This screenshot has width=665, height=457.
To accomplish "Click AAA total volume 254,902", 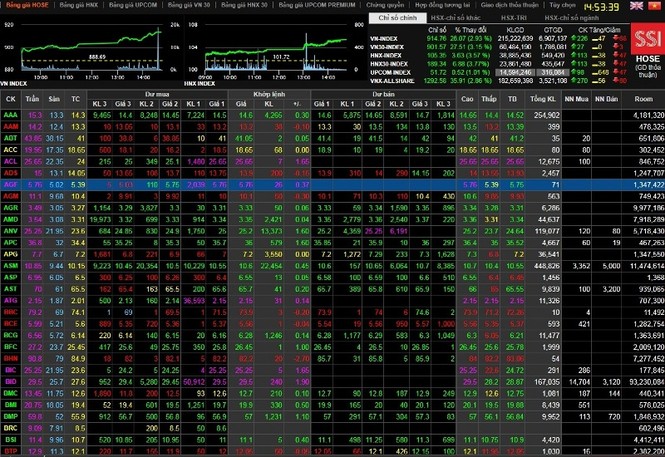I will click(547, 115).
